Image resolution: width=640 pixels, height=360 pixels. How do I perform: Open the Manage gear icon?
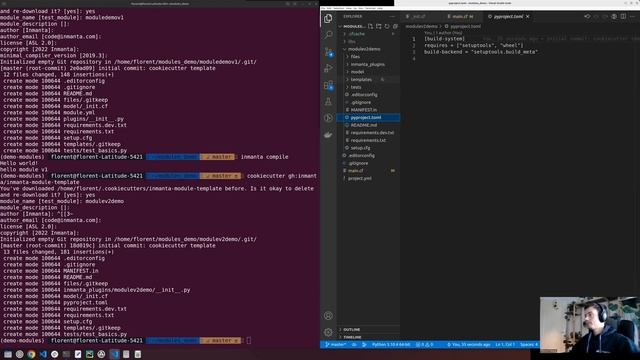[328, 332]
